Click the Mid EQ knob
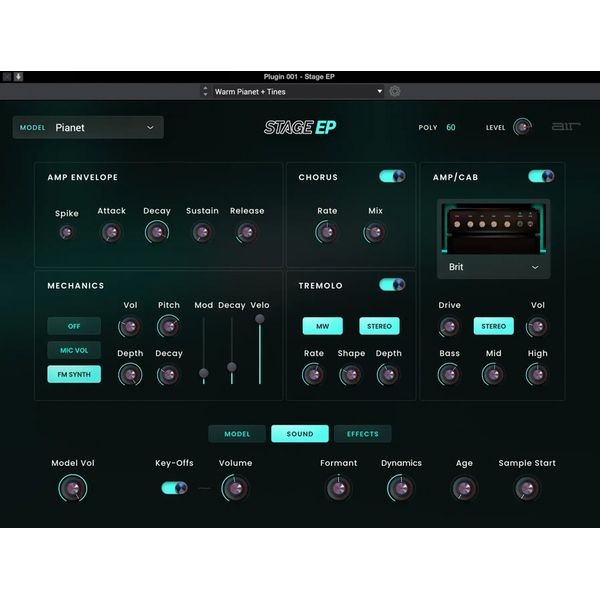The image size is (600, 600). (x=493, y=375)
